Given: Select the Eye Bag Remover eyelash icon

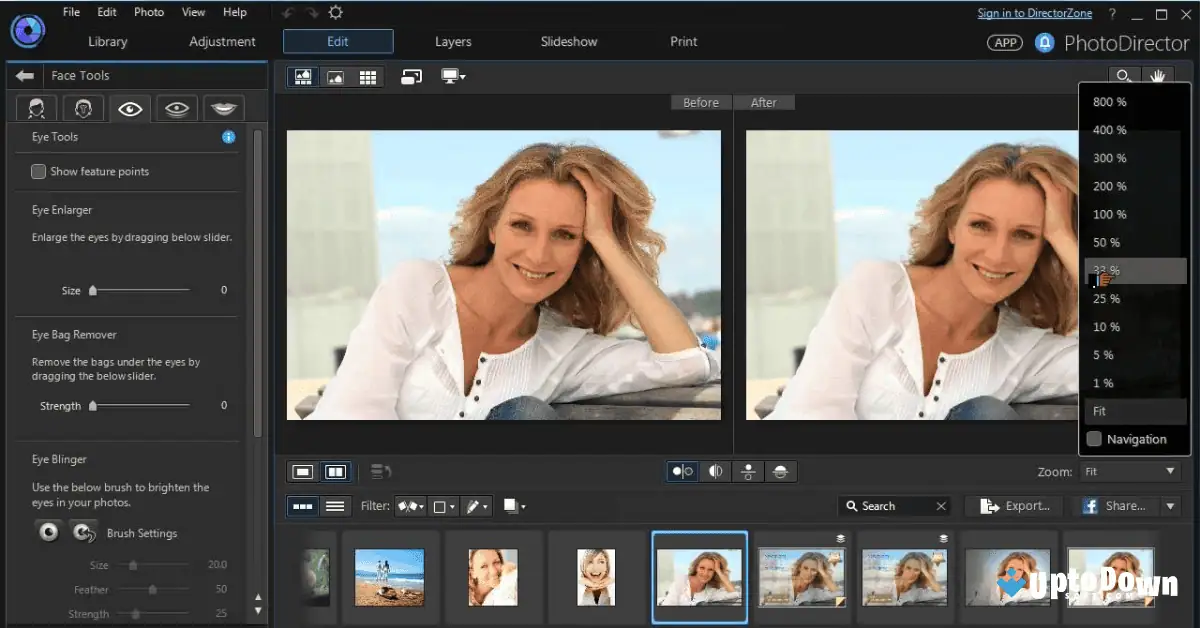Looking at the screenshot, I should (x=176, y=108).
